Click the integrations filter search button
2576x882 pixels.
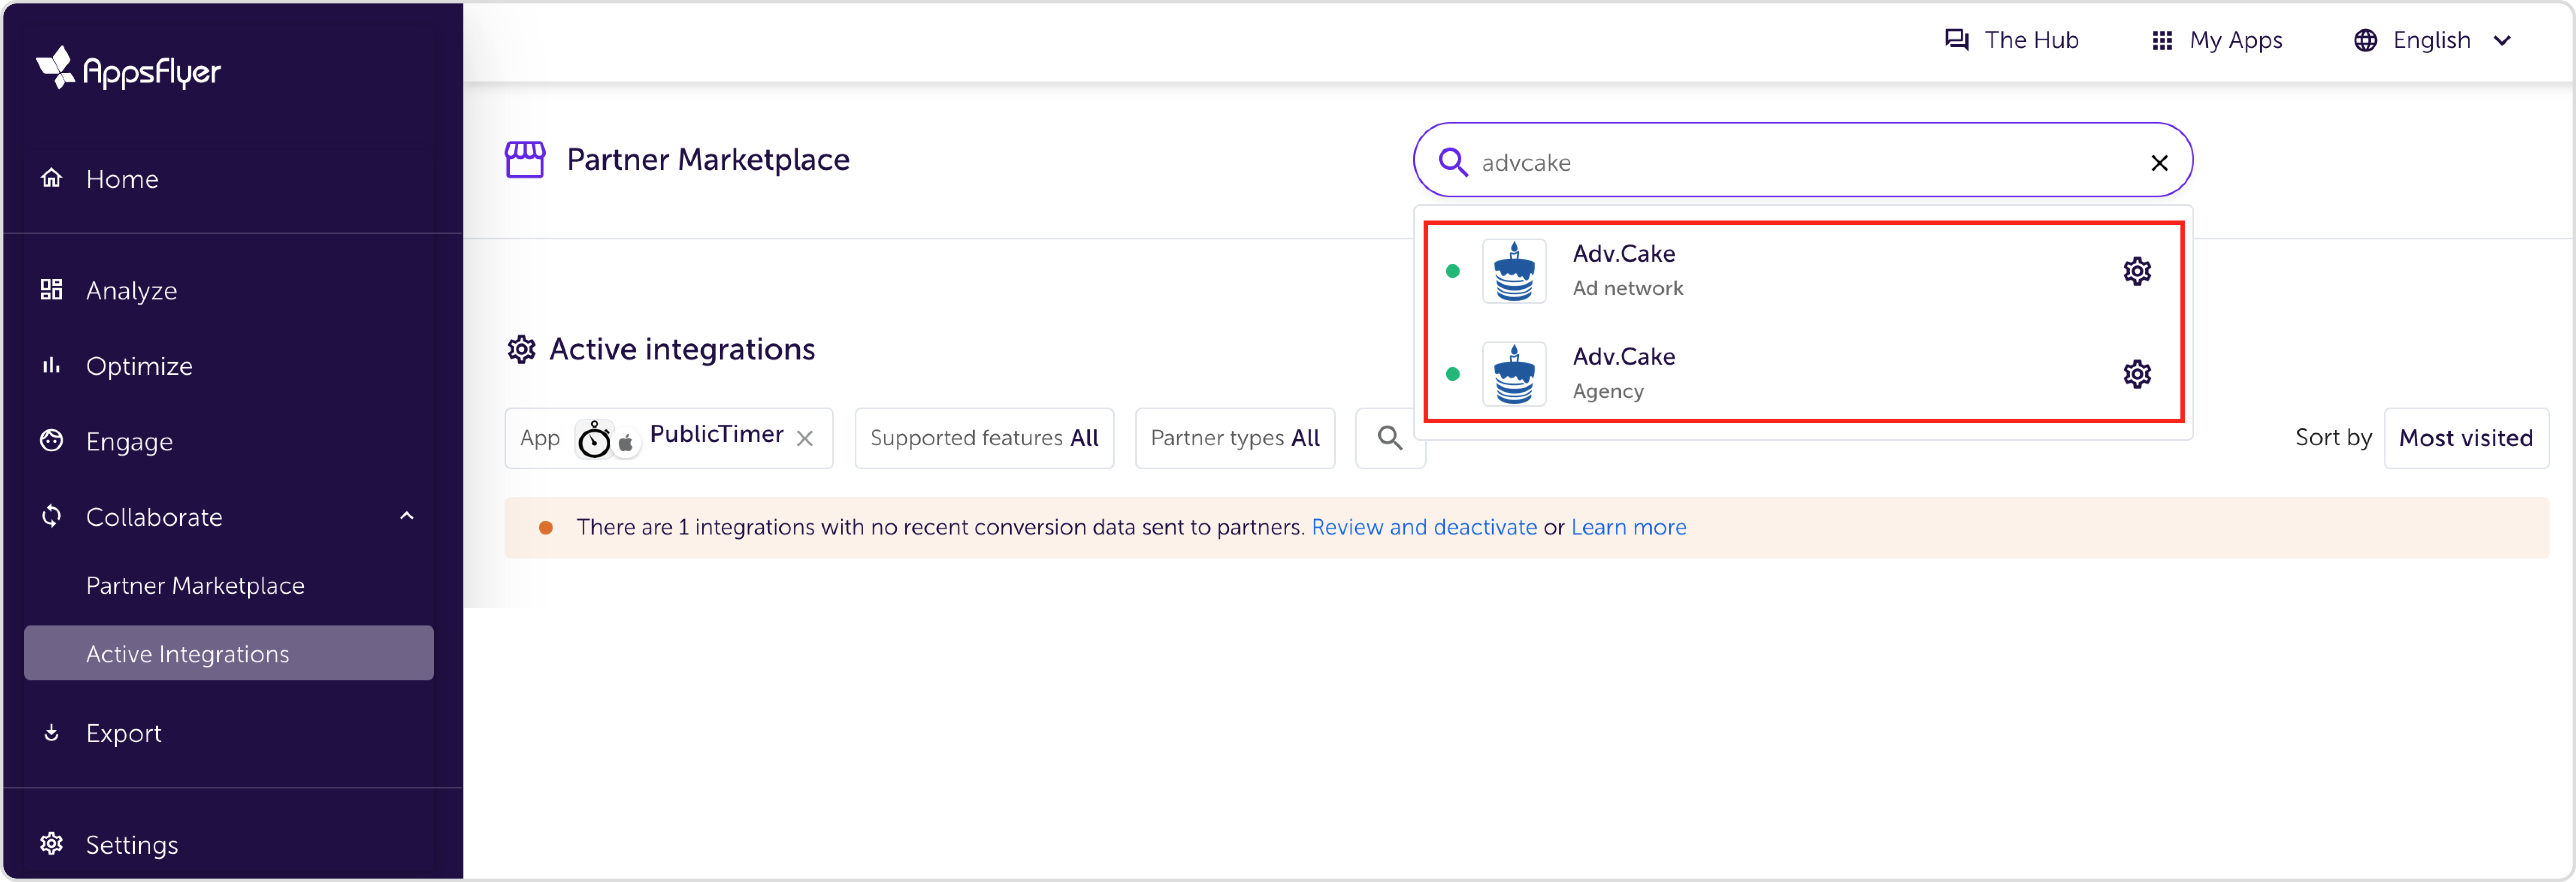click(1390, 438)
